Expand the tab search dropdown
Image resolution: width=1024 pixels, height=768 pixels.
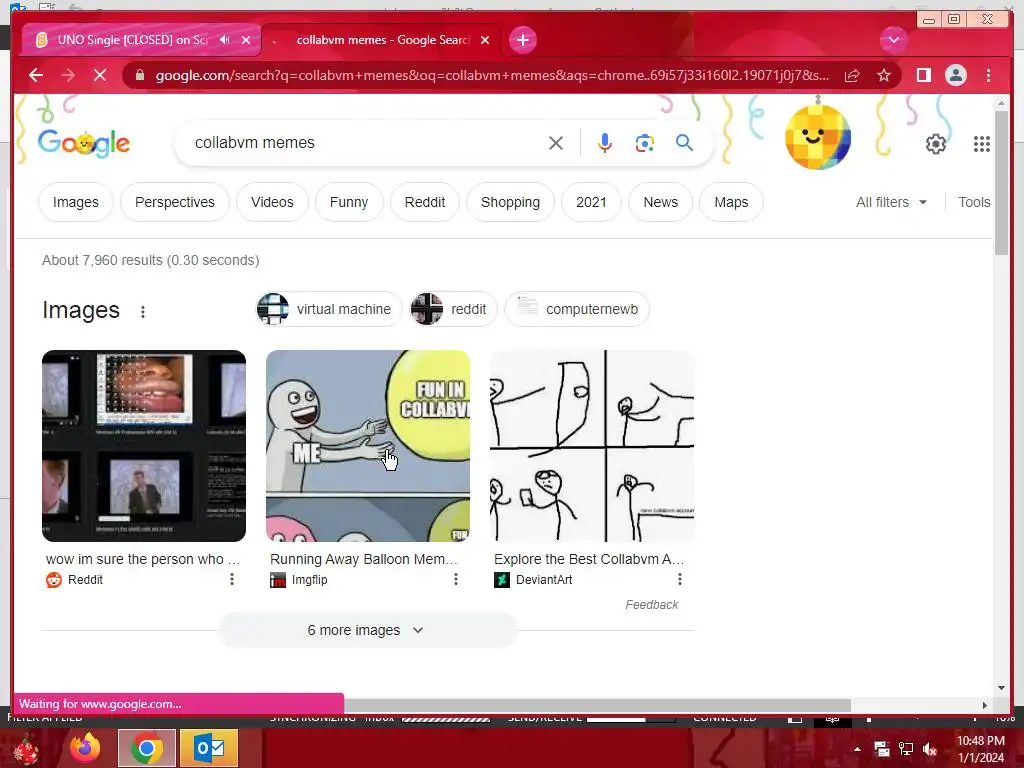point(893,40)
